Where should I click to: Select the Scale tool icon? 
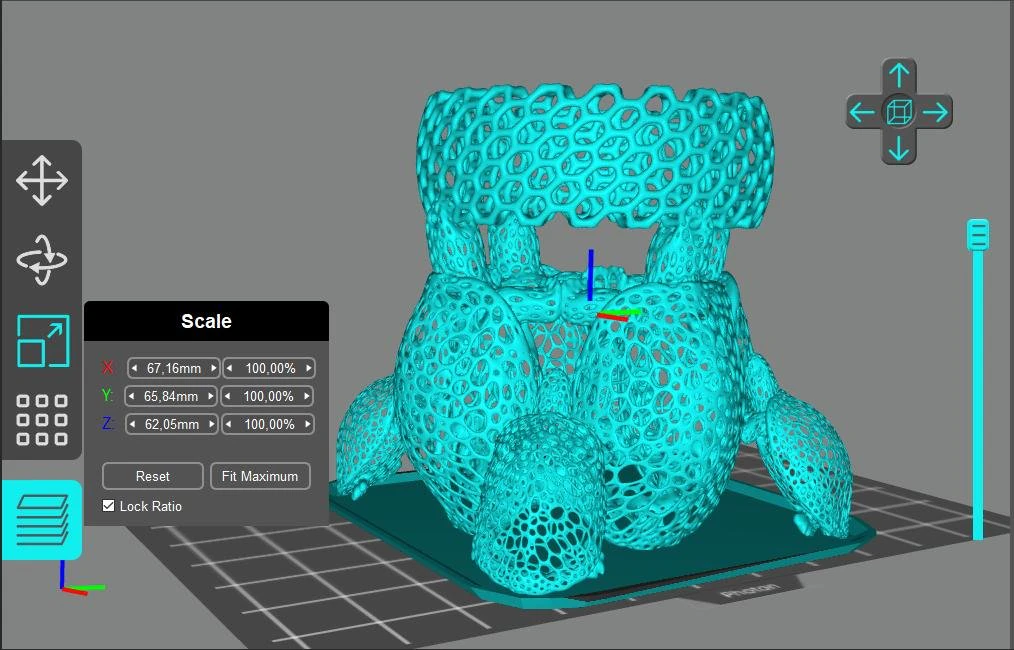pos(43,341)
